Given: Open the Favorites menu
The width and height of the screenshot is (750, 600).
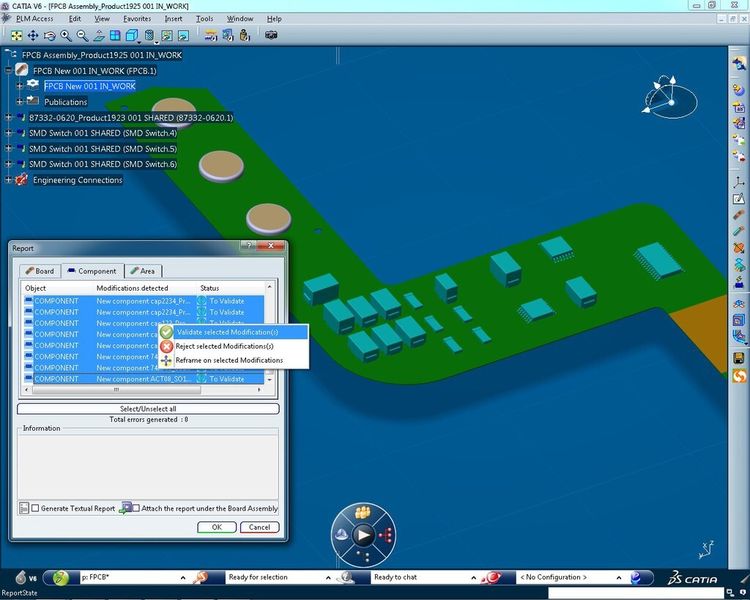Looking at the screenshot, I should tap(137, 19).
